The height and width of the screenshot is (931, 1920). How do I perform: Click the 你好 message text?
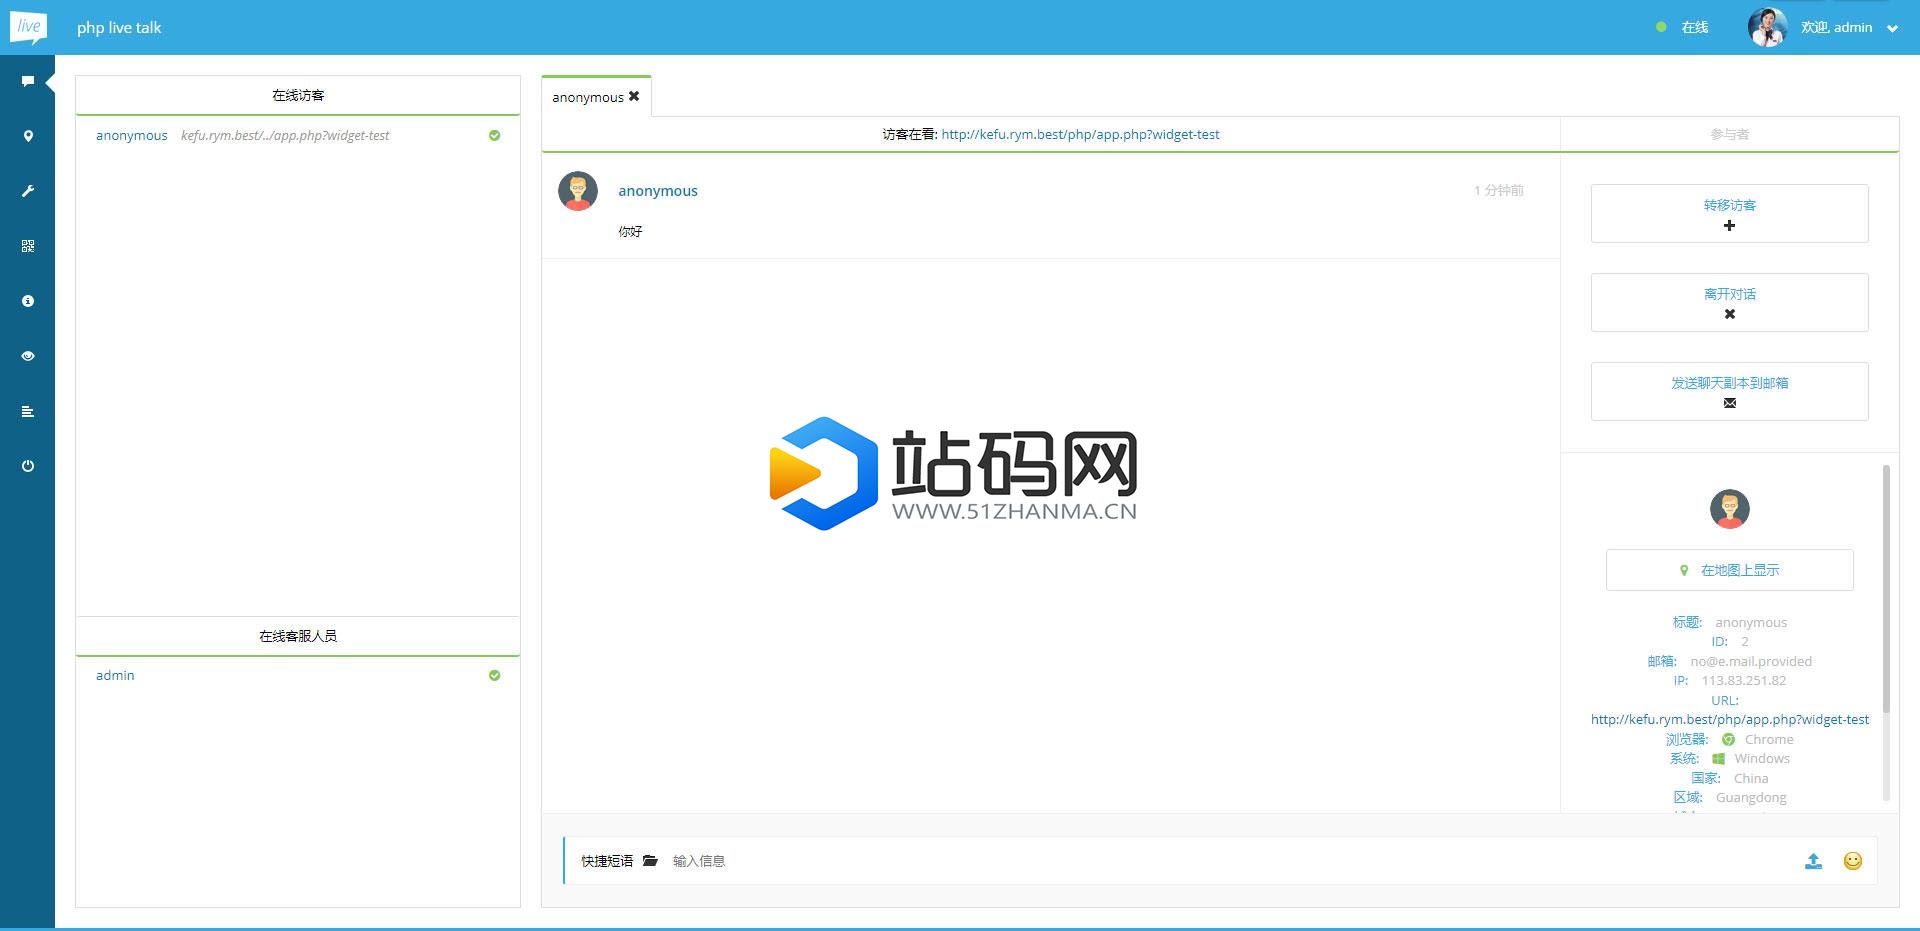(630, 231)
